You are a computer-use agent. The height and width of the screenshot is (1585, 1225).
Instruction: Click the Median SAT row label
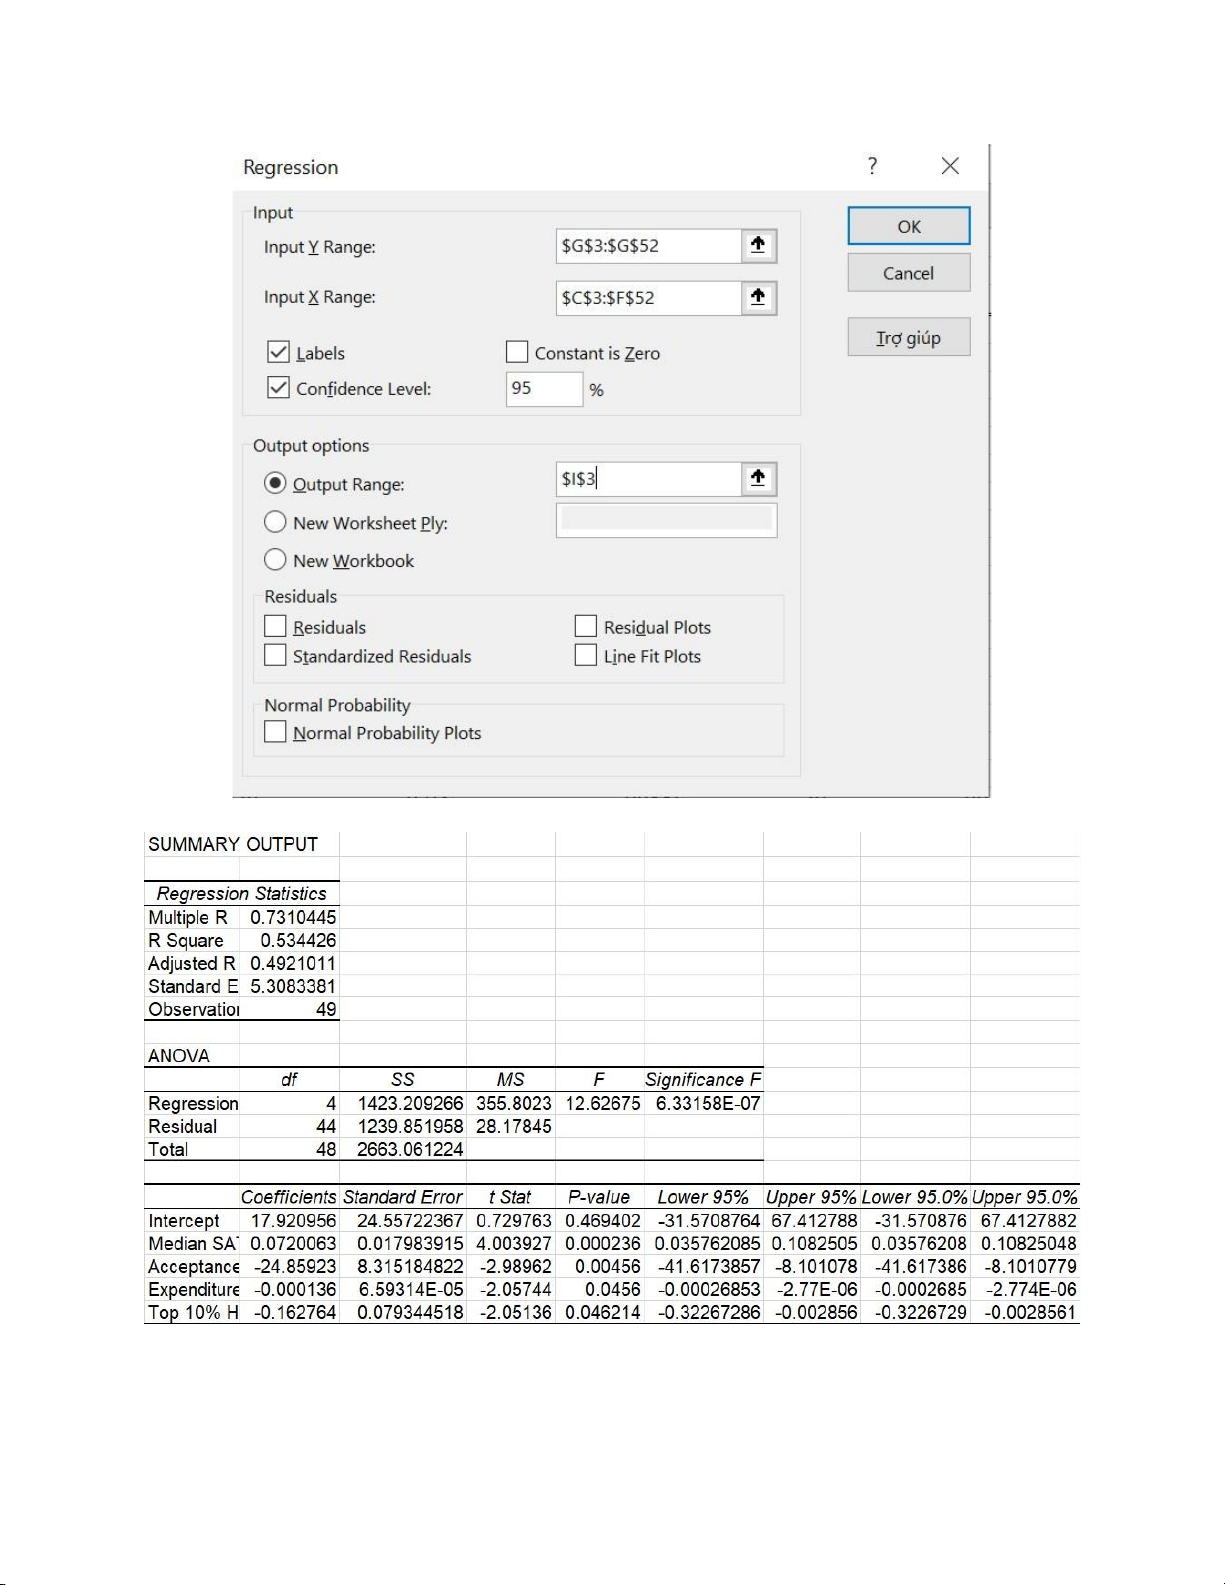pyautogui.click(x=192, y=1244)
